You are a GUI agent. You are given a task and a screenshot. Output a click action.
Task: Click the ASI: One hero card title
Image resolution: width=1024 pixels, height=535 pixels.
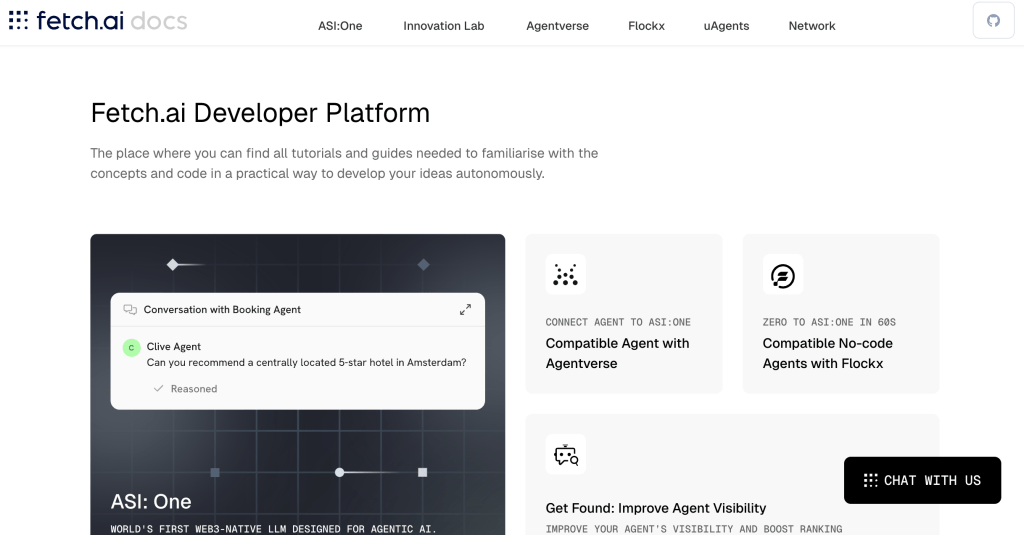(151, 502)
